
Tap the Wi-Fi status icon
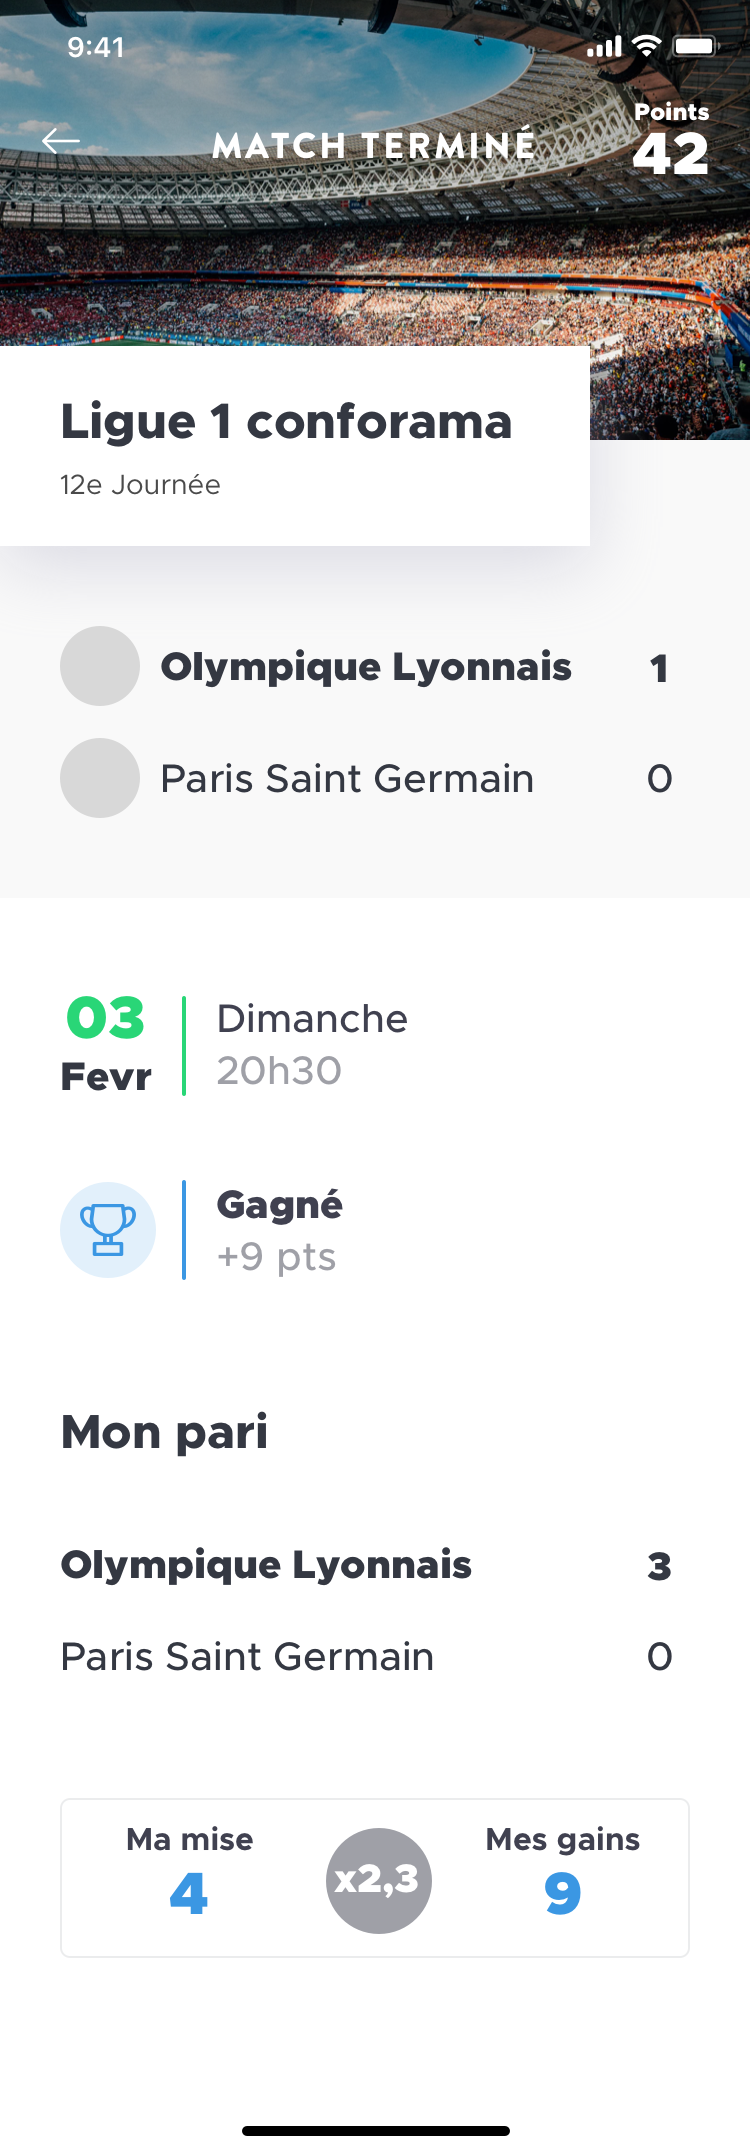647,46
